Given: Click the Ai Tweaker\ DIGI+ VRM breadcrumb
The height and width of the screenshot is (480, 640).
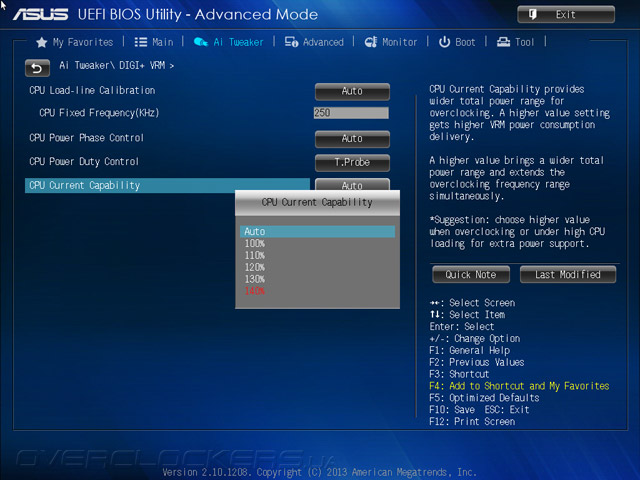Looking at the screenshot, I should click(x=116, y=65).
